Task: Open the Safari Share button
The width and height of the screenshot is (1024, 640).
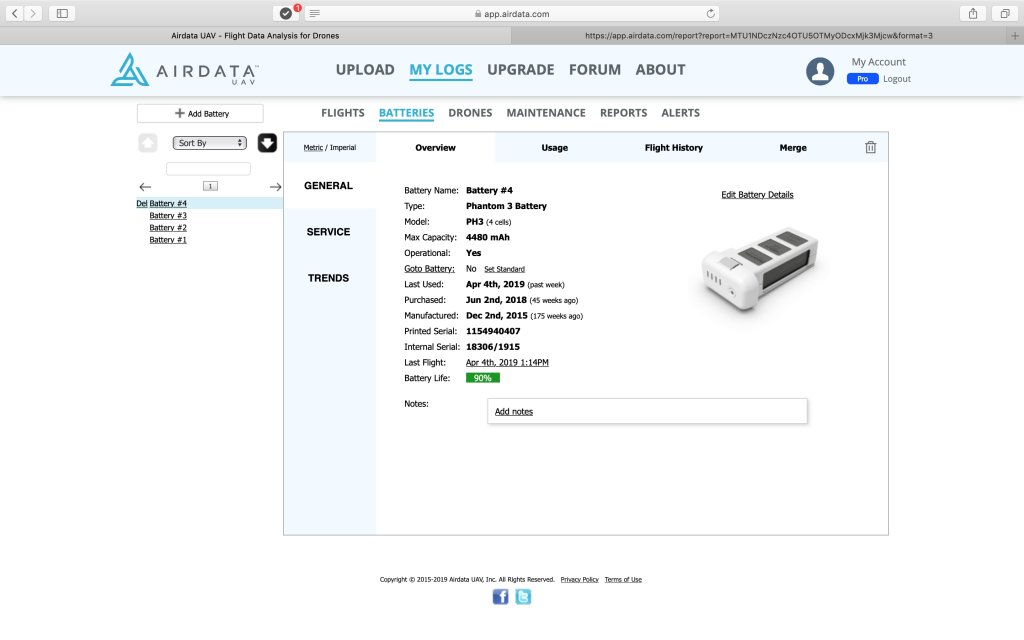Action: (973, 13)
